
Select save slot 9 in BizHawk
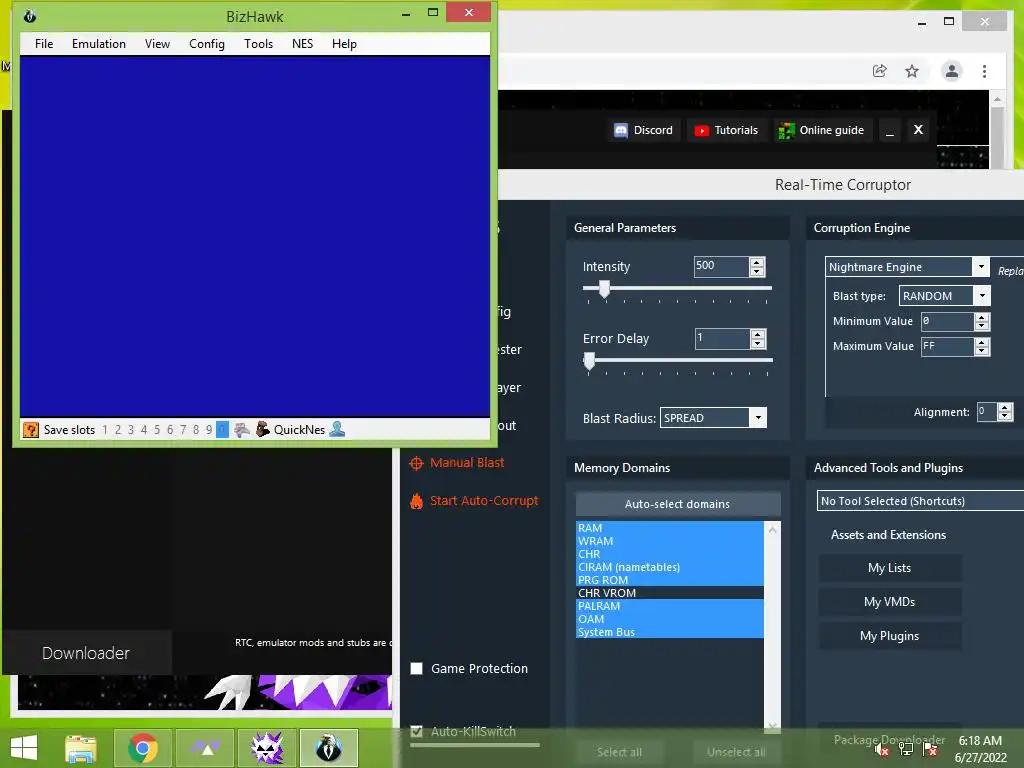(x=209, y=430)
